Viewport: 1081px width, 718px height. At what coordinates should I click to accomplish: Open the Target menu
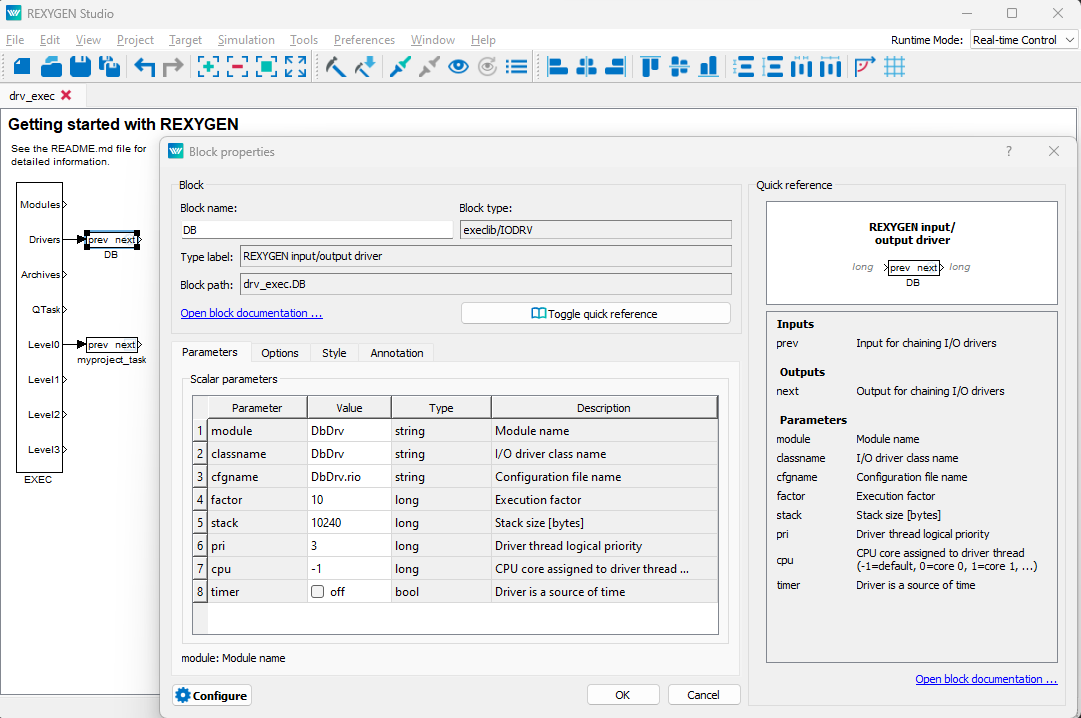[185, 40]
